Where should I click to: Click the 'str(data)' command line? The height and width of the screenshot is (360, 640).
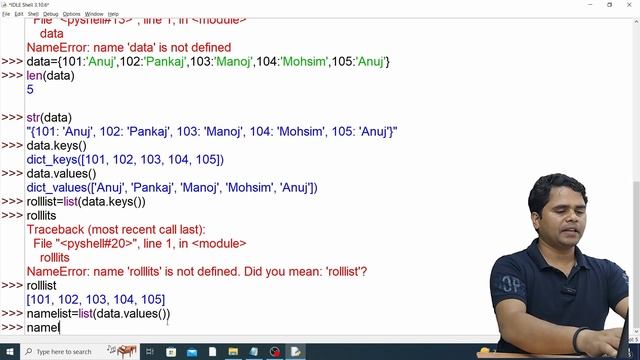[49, 118]
